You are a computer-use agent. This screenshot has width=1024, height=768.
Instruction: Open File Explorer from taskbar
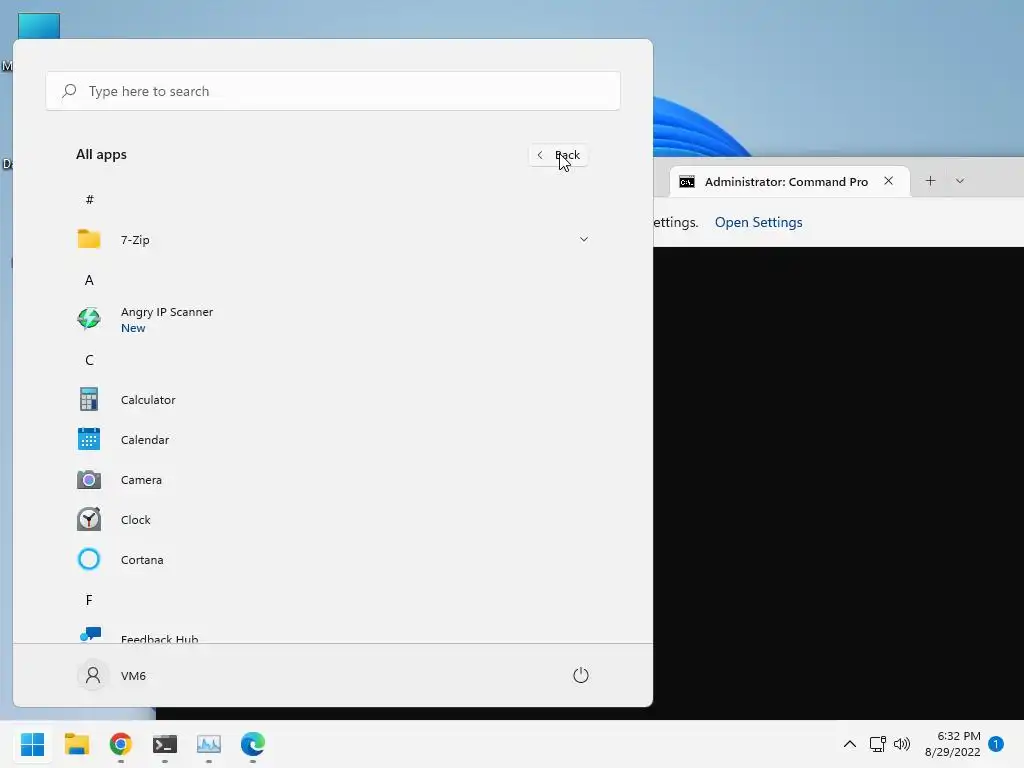(x=76, y=744)
